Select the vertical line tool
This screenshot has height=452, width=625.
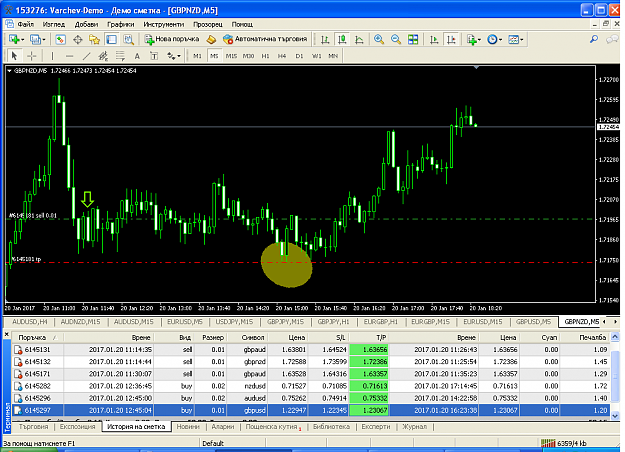(52, 56)
